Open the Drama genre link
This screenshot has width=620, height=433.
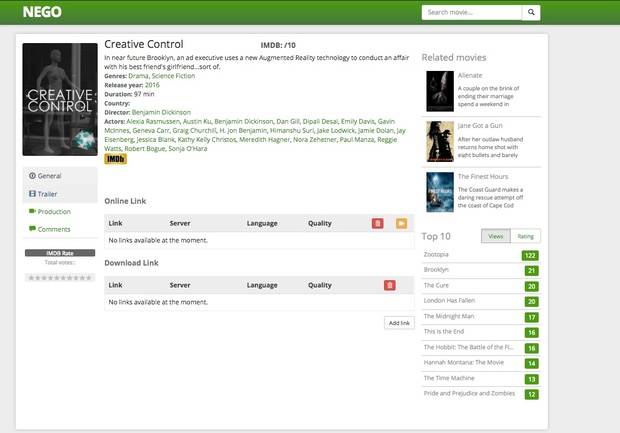coord(138,76)
